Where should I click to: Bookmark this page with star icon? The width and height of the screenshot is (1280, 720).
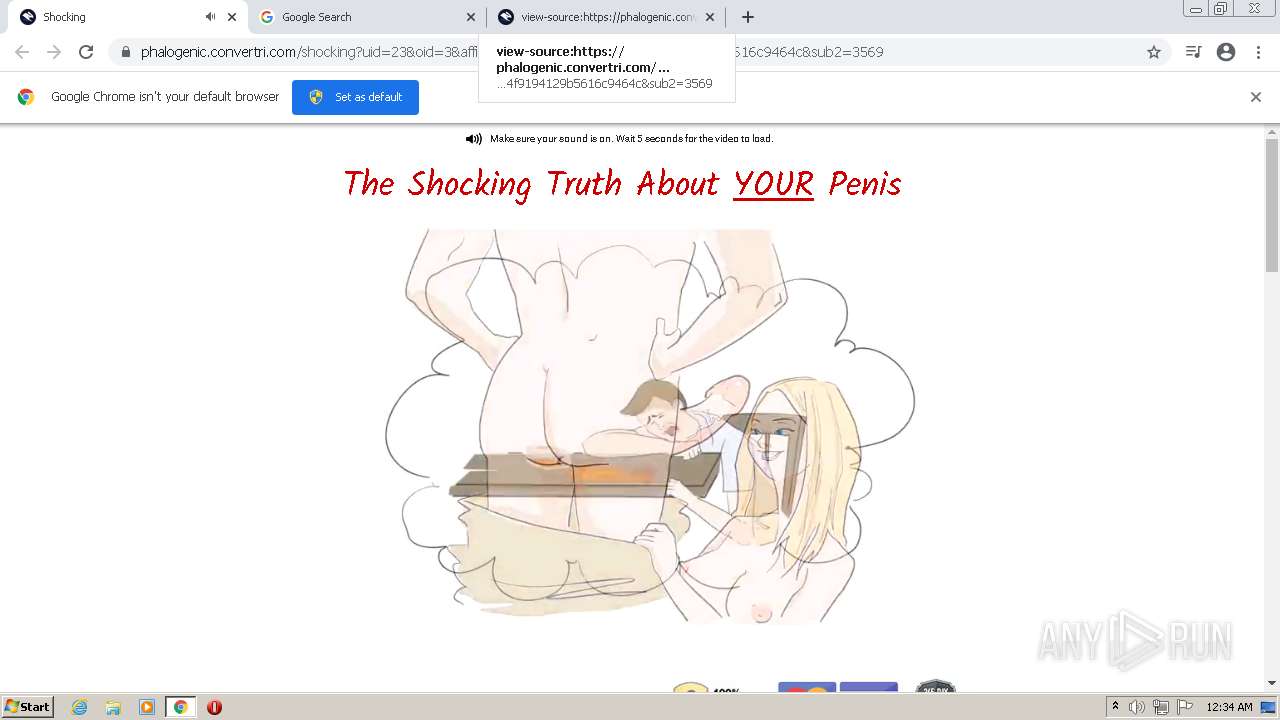pyautogui.click(x=1154, y=52)
